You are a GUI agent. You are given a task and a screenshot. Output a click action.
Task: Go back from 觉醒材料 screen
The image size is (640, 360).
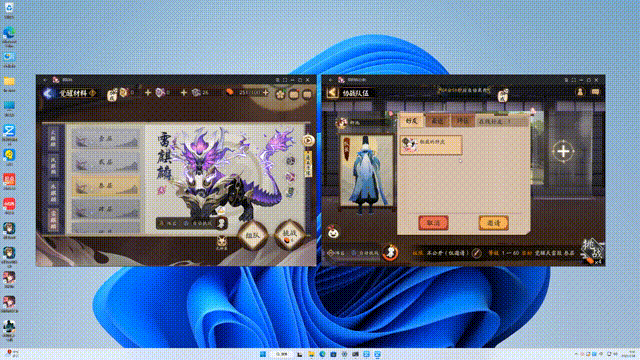pyautogui.click(x=48, y=93)
